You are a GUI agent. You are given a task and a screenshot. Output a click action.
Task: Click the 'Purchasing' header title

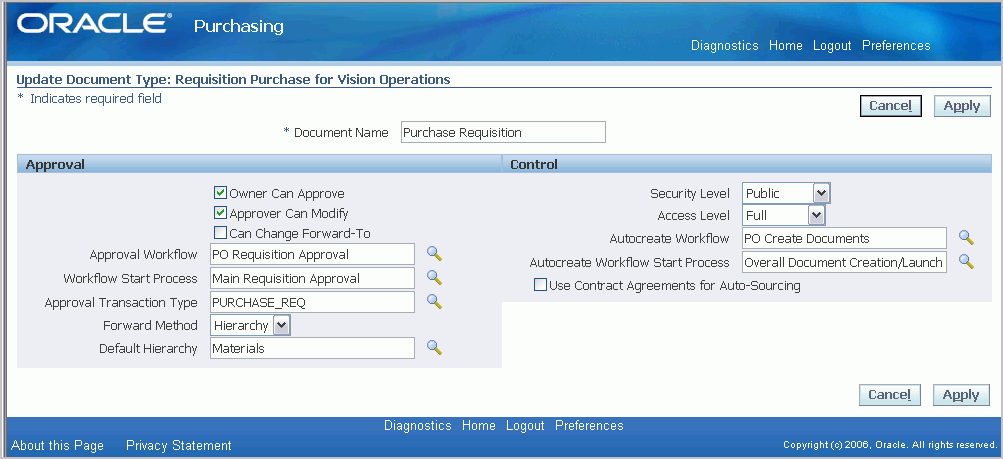[239, 26]
